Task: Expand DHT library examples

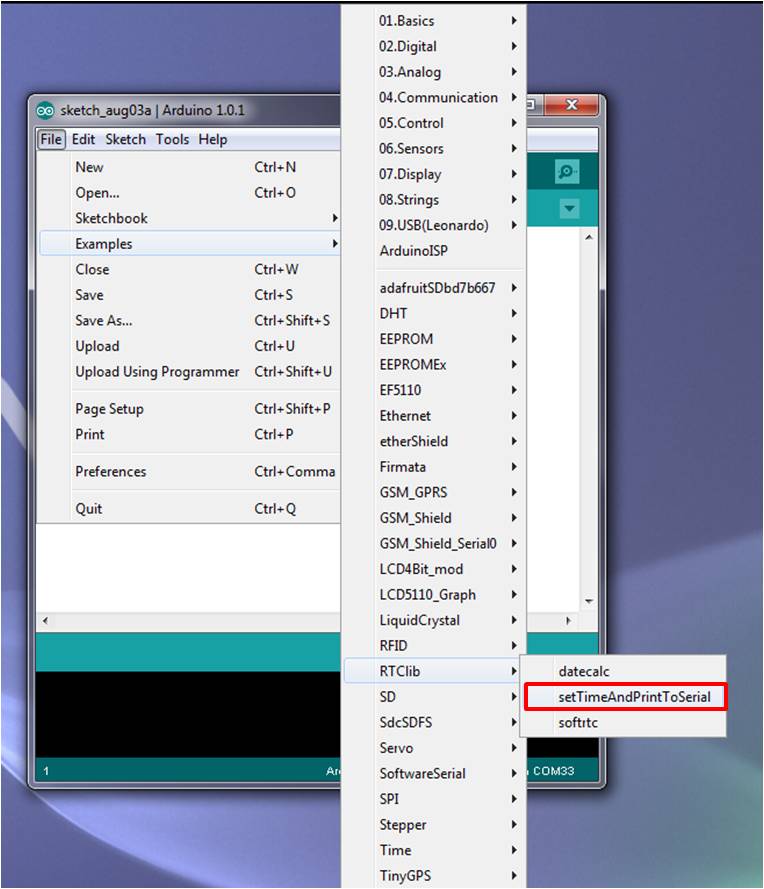Action: coord(434,314)
